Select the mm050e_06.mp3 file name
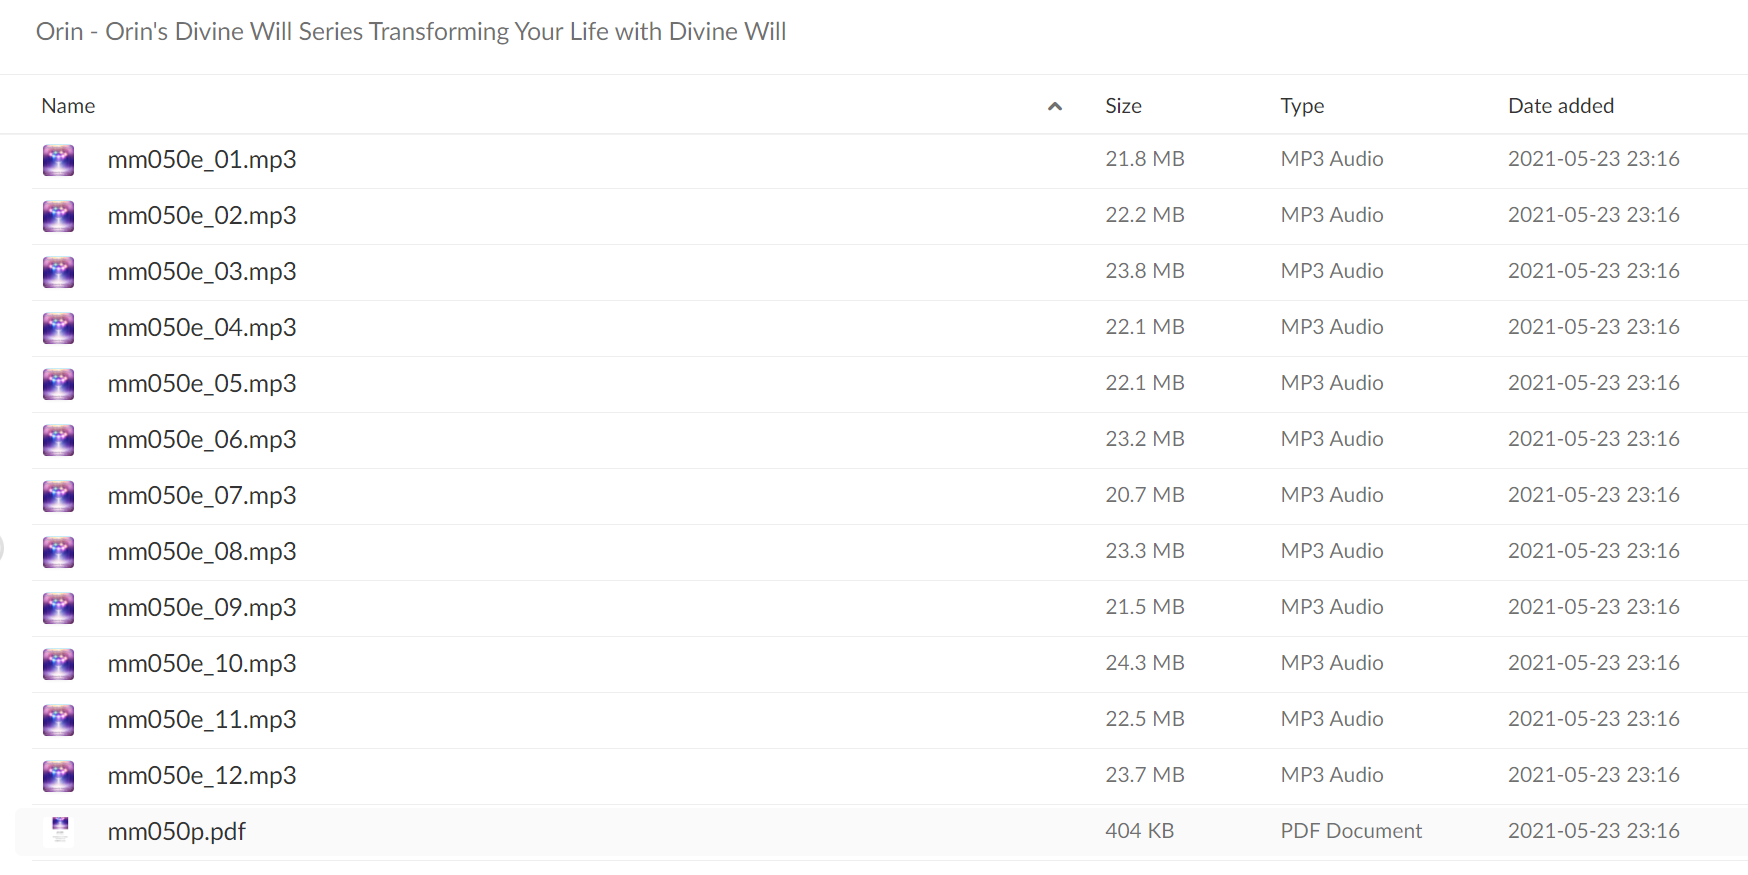The width and height of the screenshot is (1748, 875). (202, 440)
